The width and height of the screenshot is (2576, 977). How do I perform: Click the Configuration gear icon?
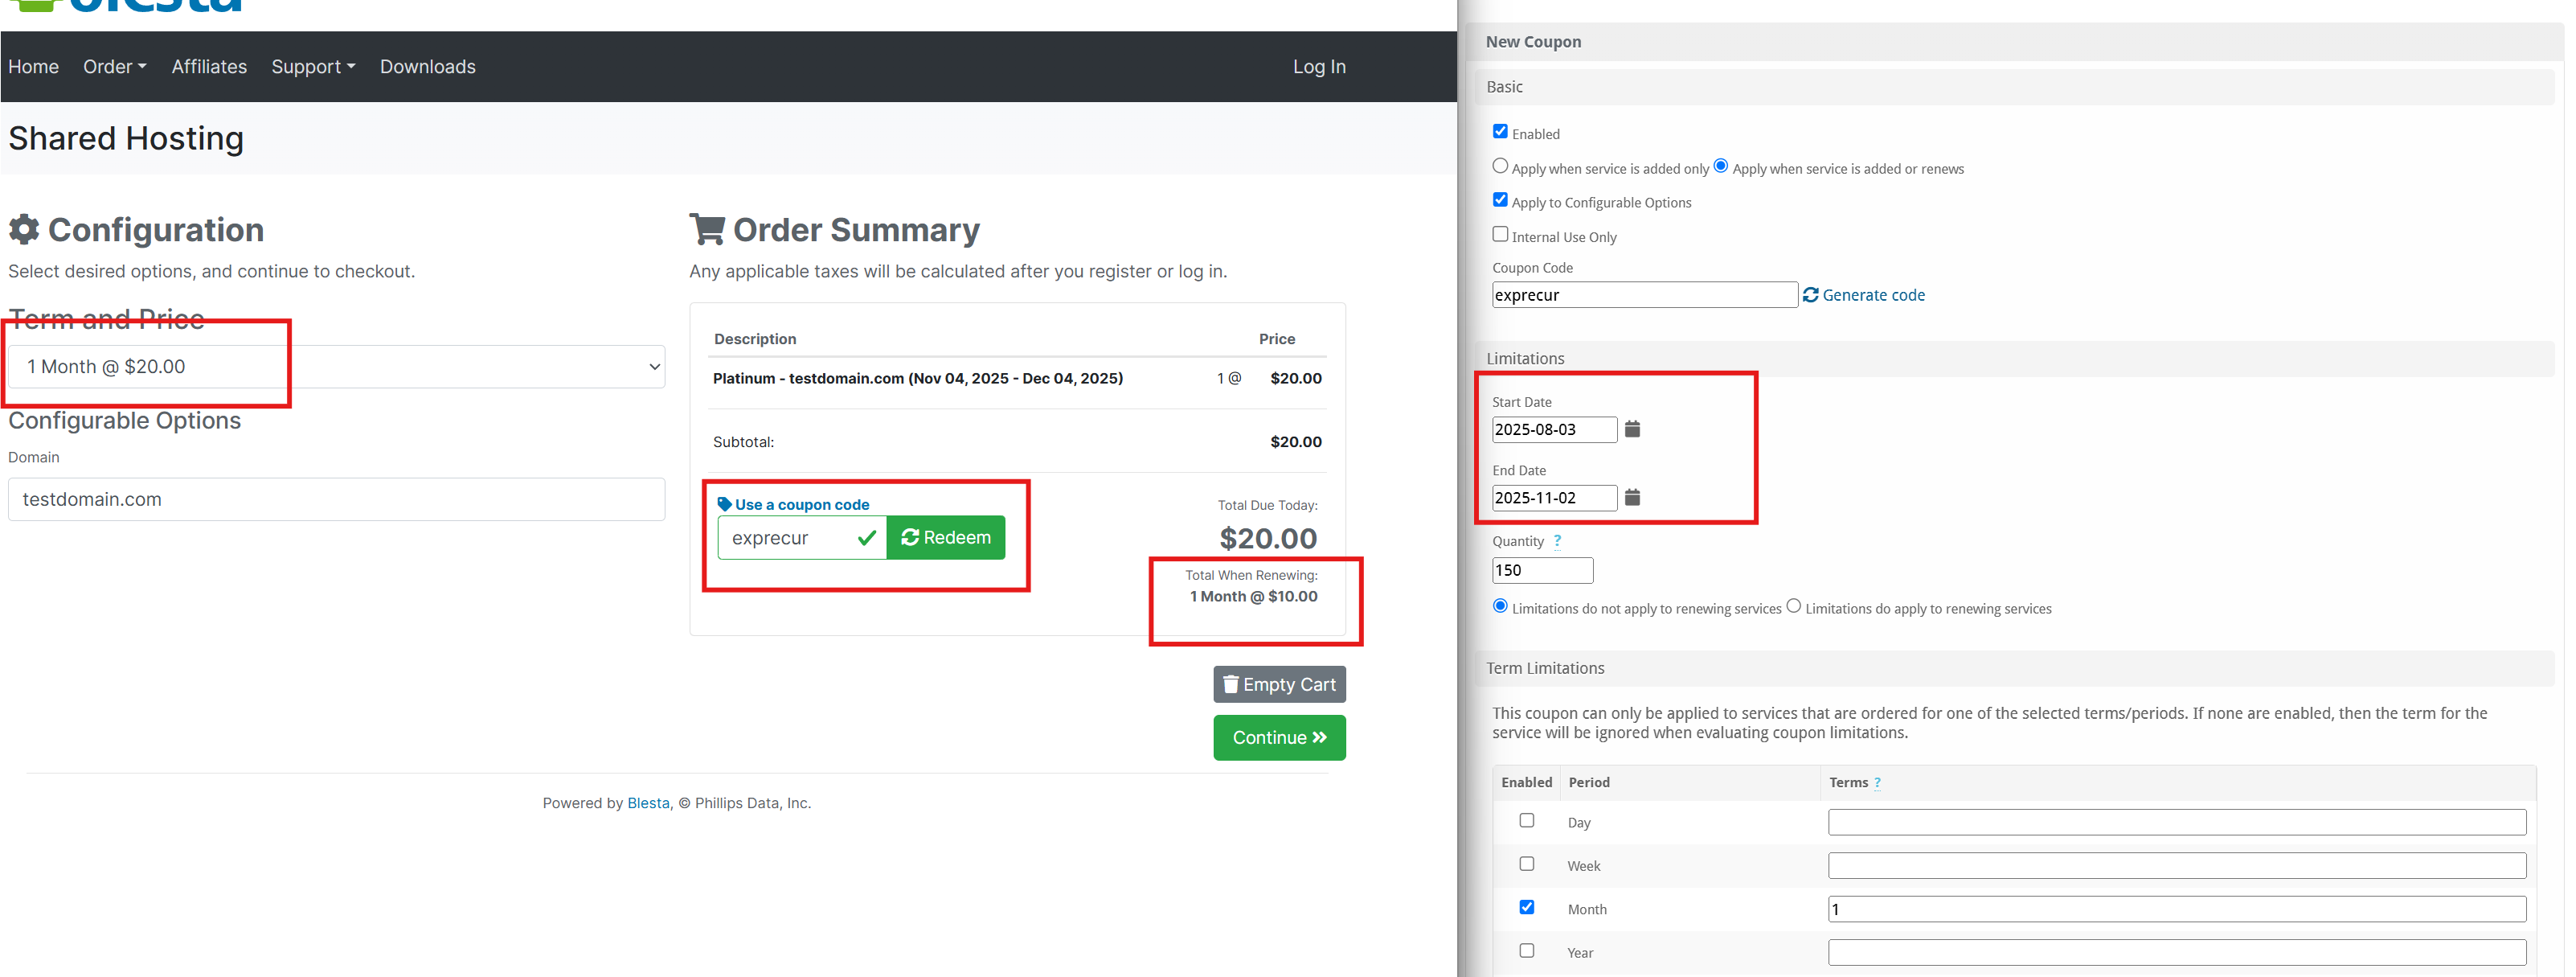[24, 229]
